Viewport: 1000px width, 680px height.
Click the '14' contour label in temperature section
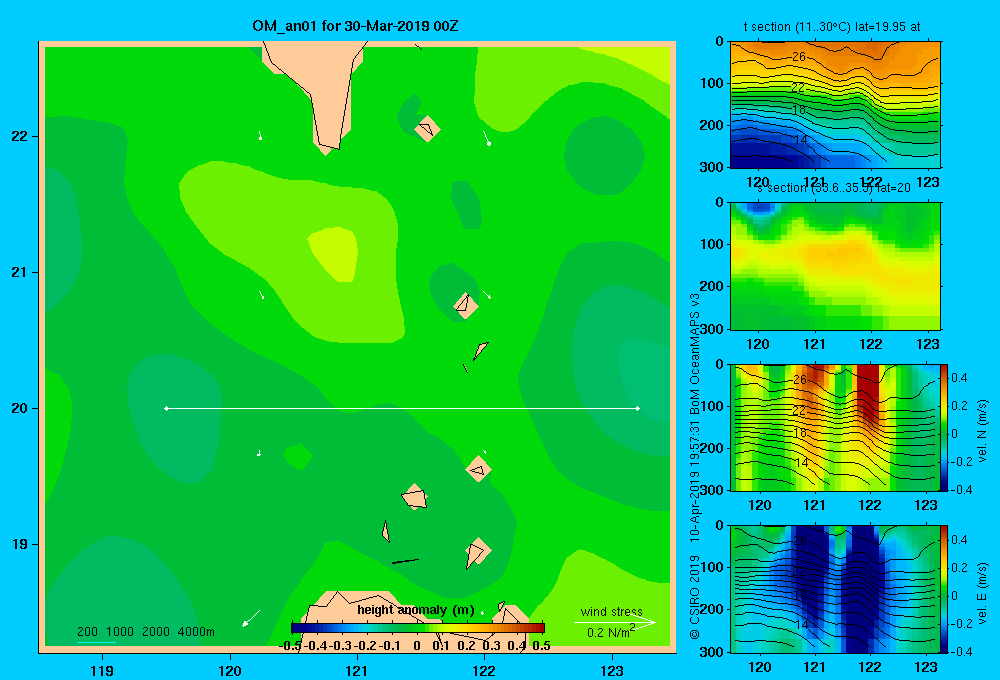(800, 139)
